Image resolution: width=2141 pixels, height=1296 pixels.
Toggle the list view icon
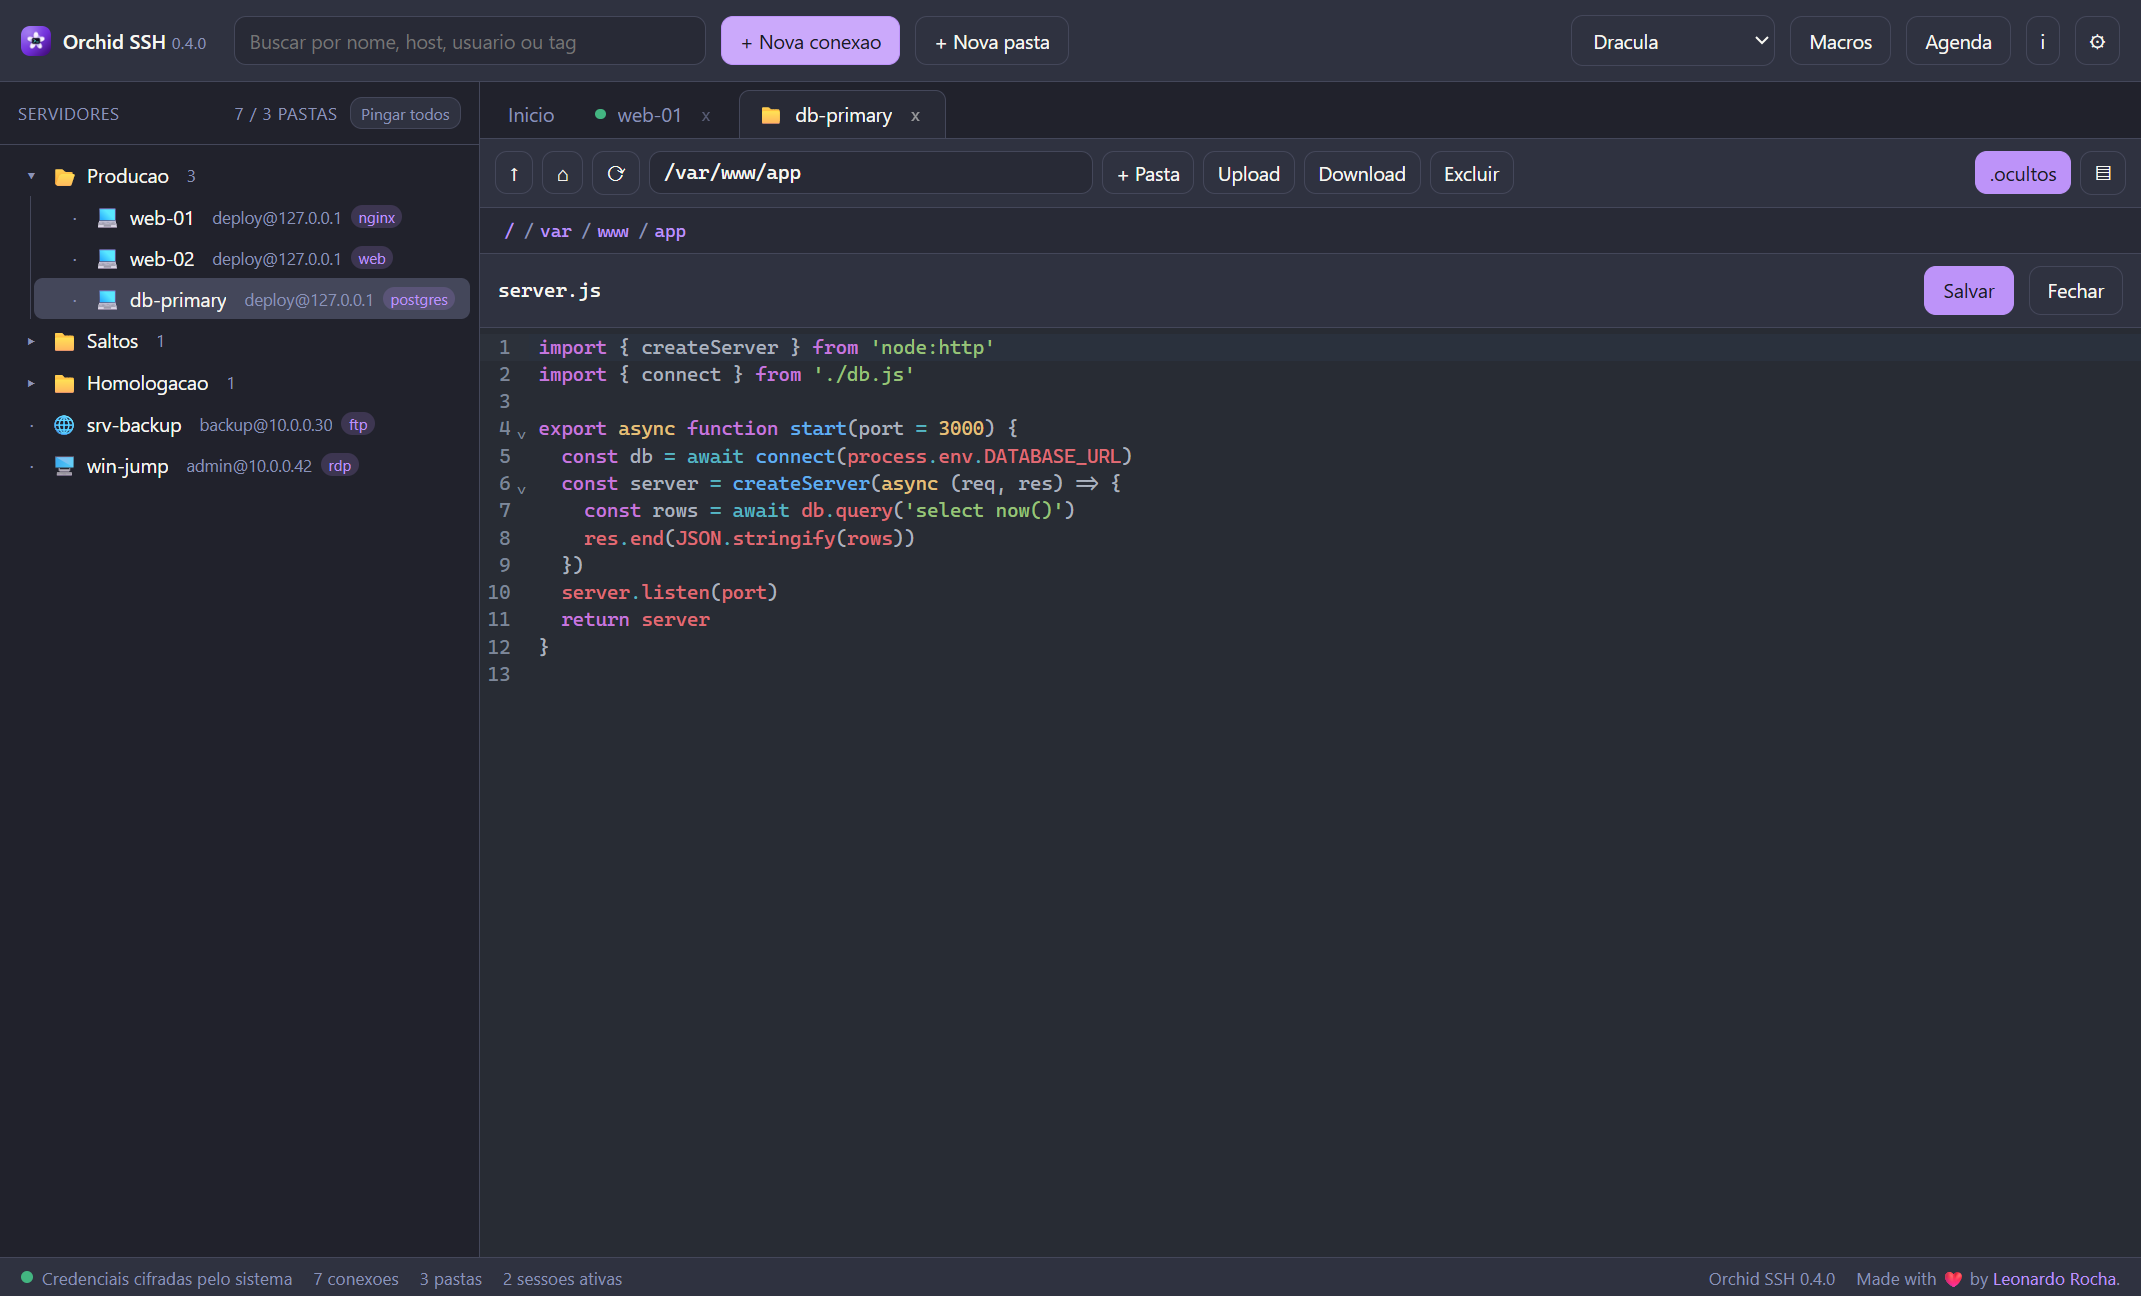pyautogui.click(x=2103, y=173)
